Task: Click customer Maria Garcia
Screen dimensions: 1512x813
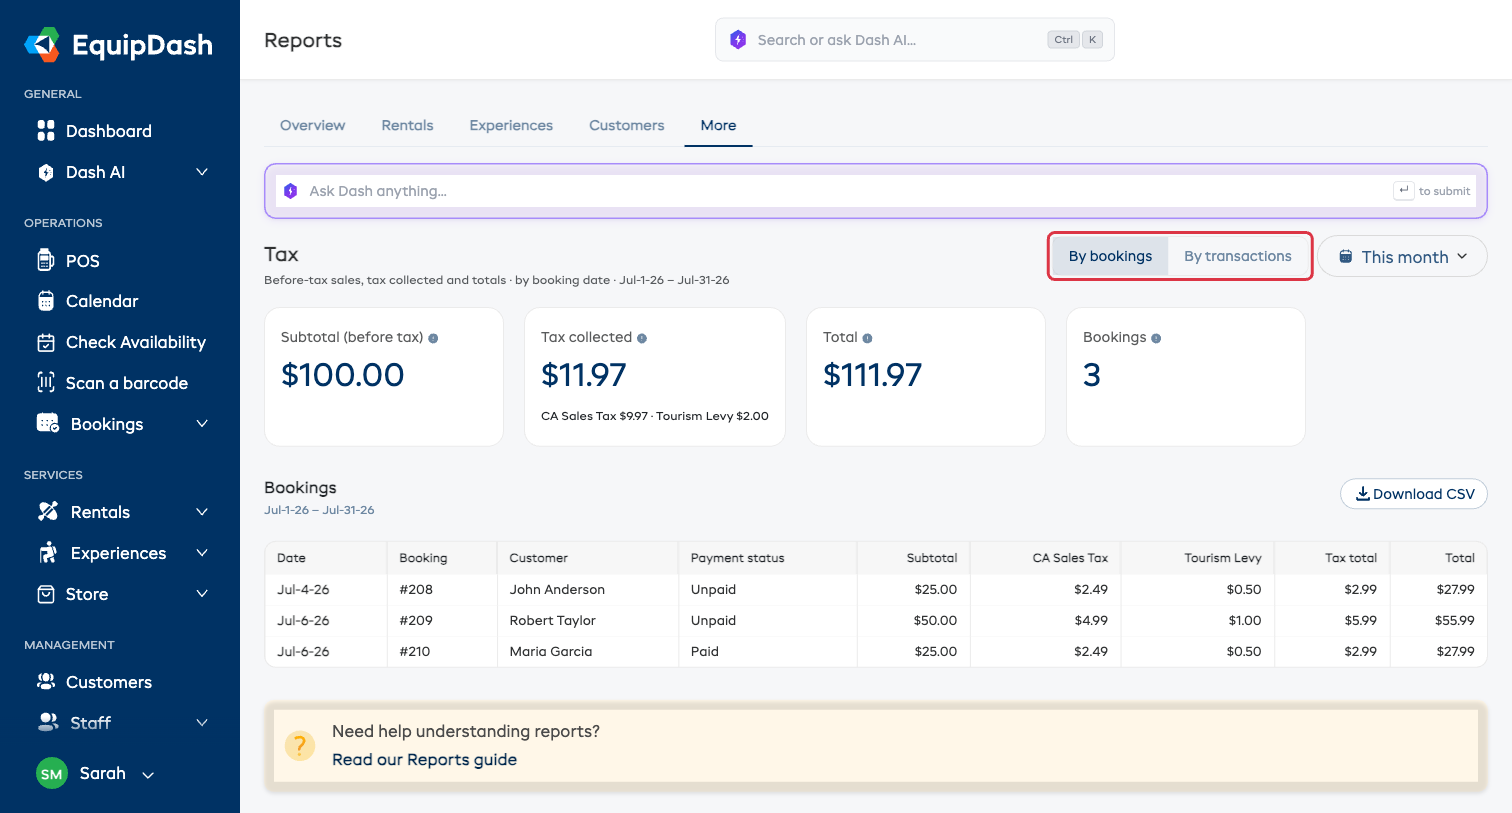Action: (x=550, y=651)
